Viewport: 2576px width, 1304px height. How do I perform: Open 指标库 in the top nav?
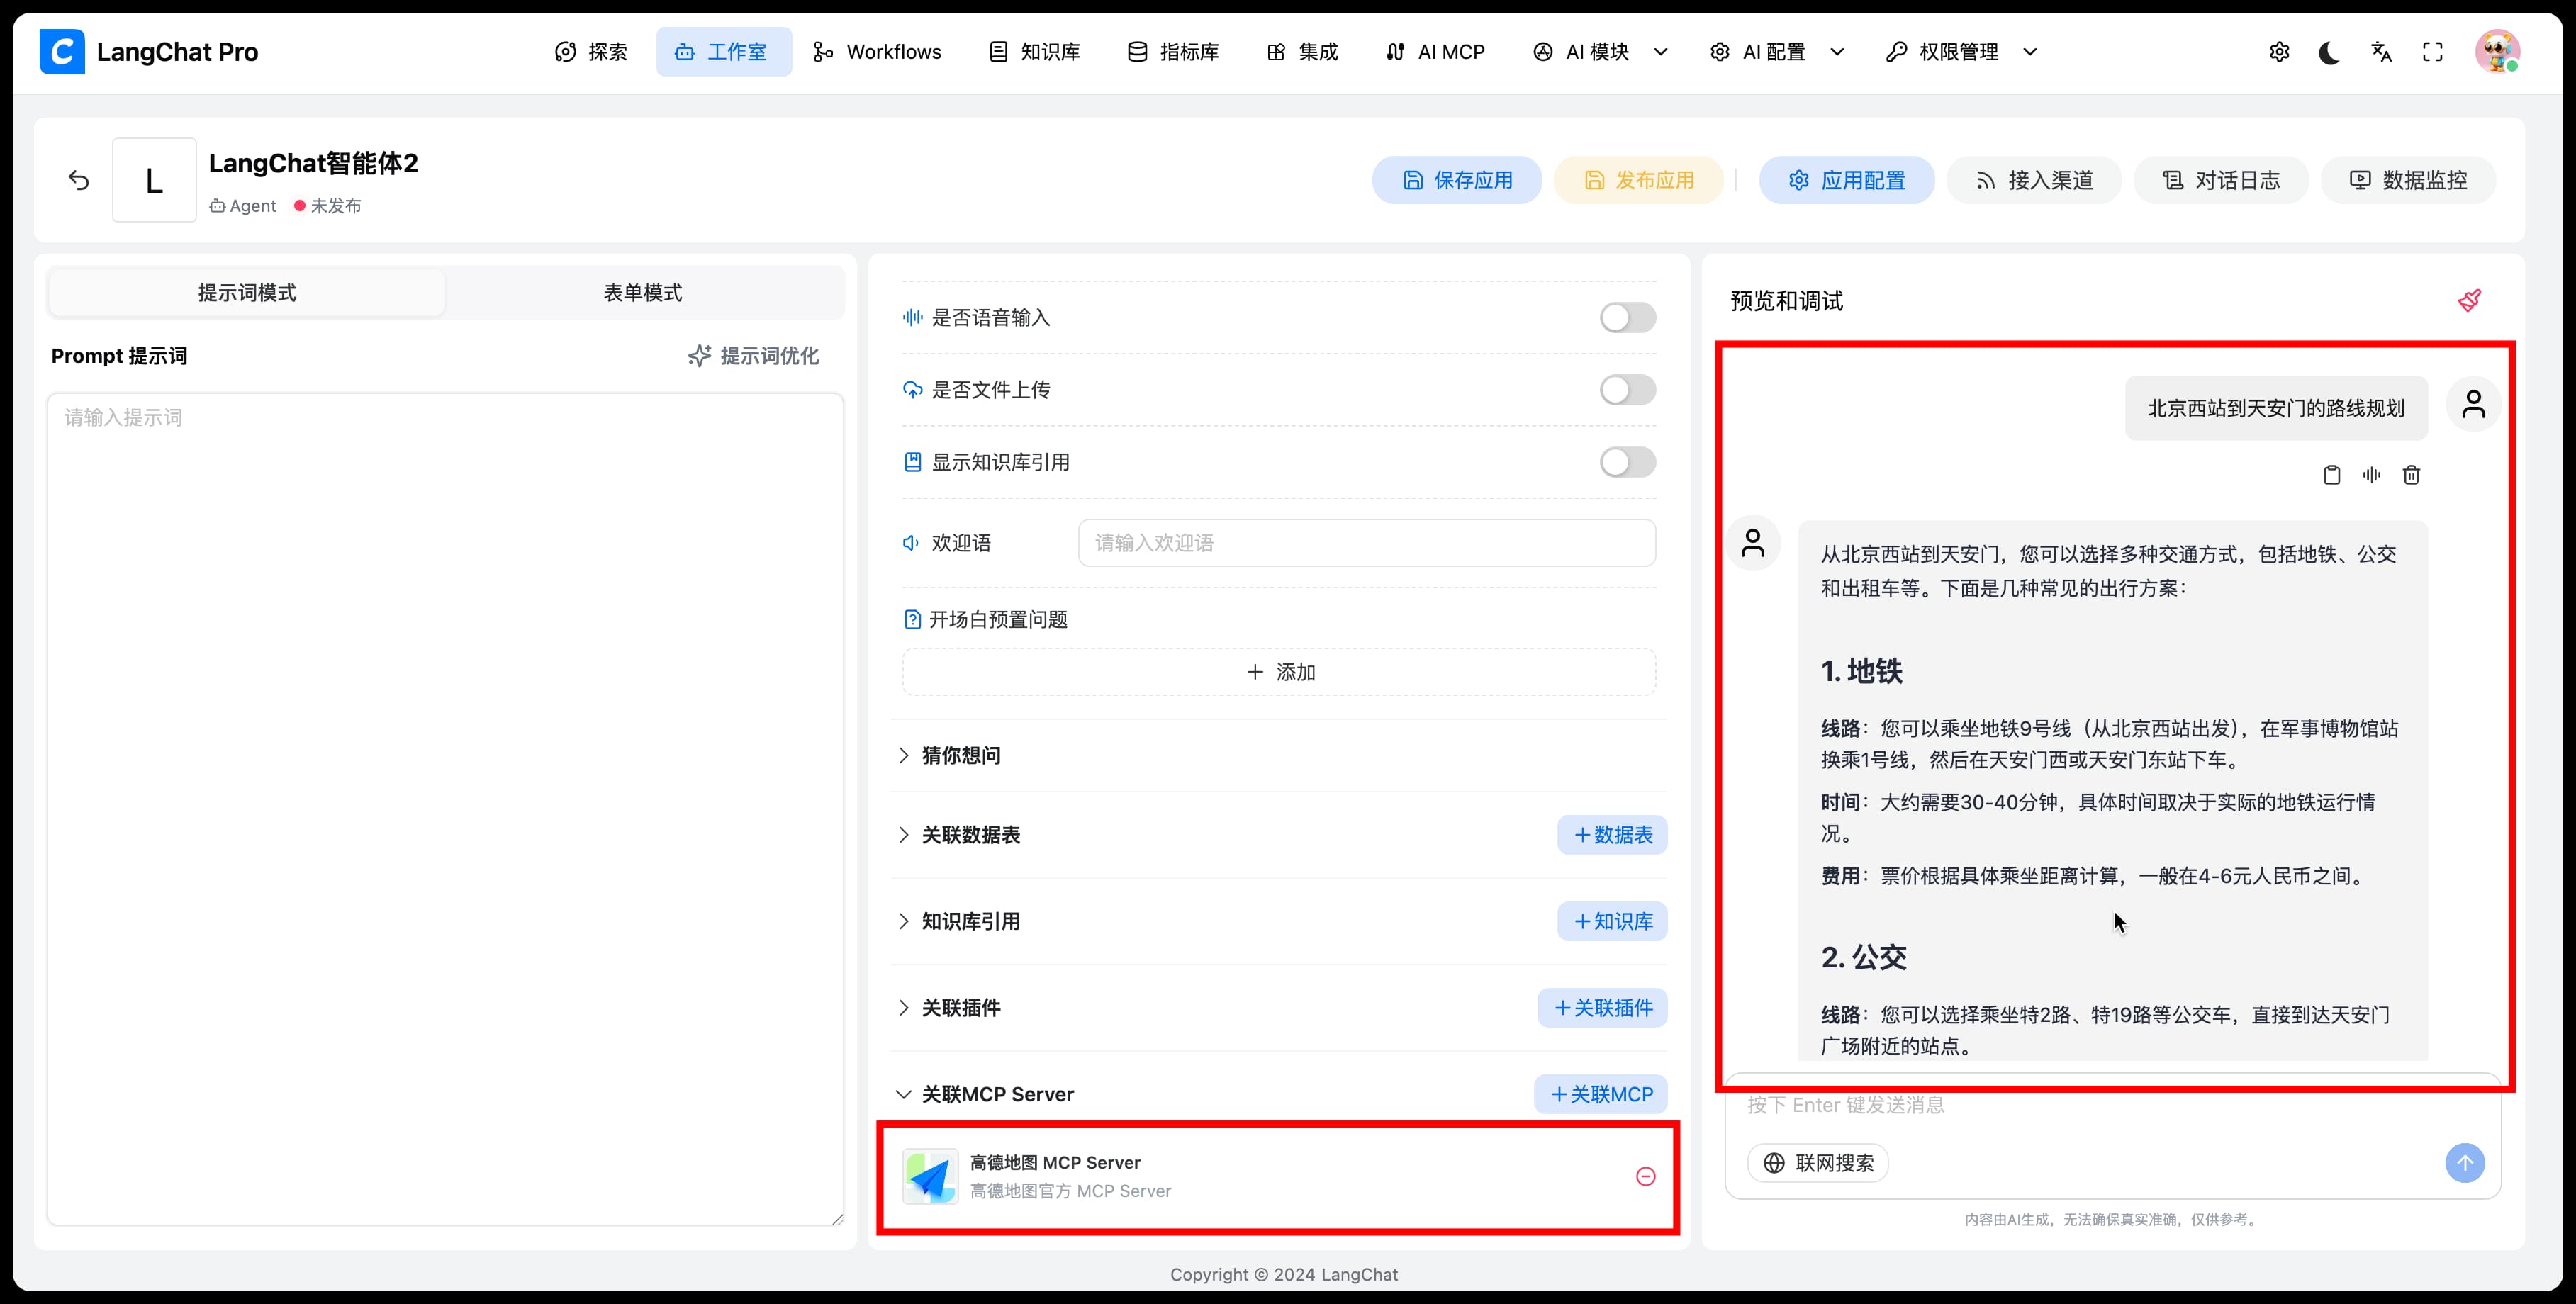pyautogui.click(x=1173, y=52)
